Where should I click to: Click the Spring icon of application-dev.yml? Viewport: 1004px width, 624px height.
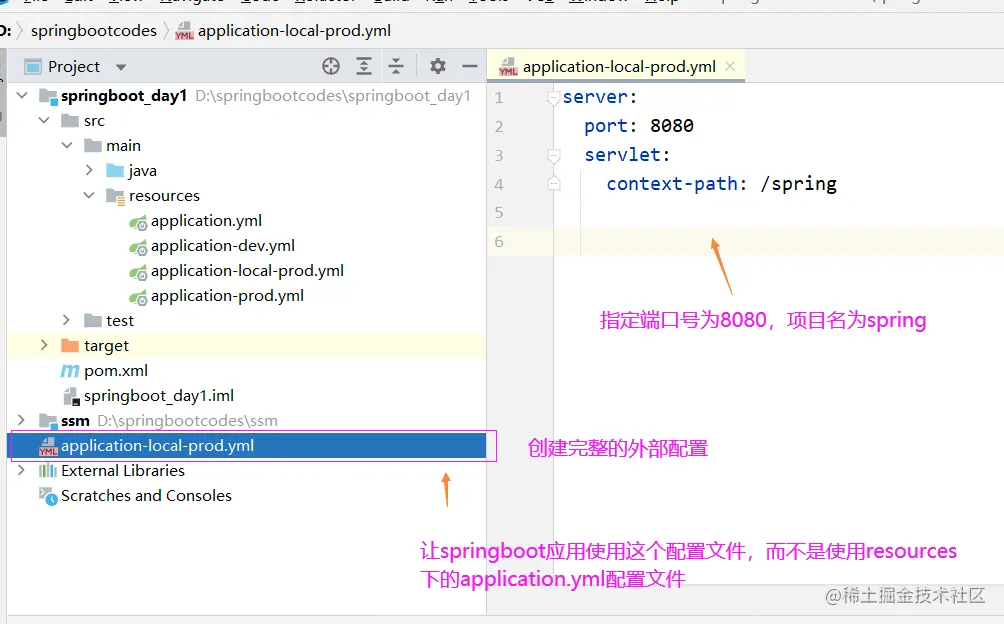[138, 248]
